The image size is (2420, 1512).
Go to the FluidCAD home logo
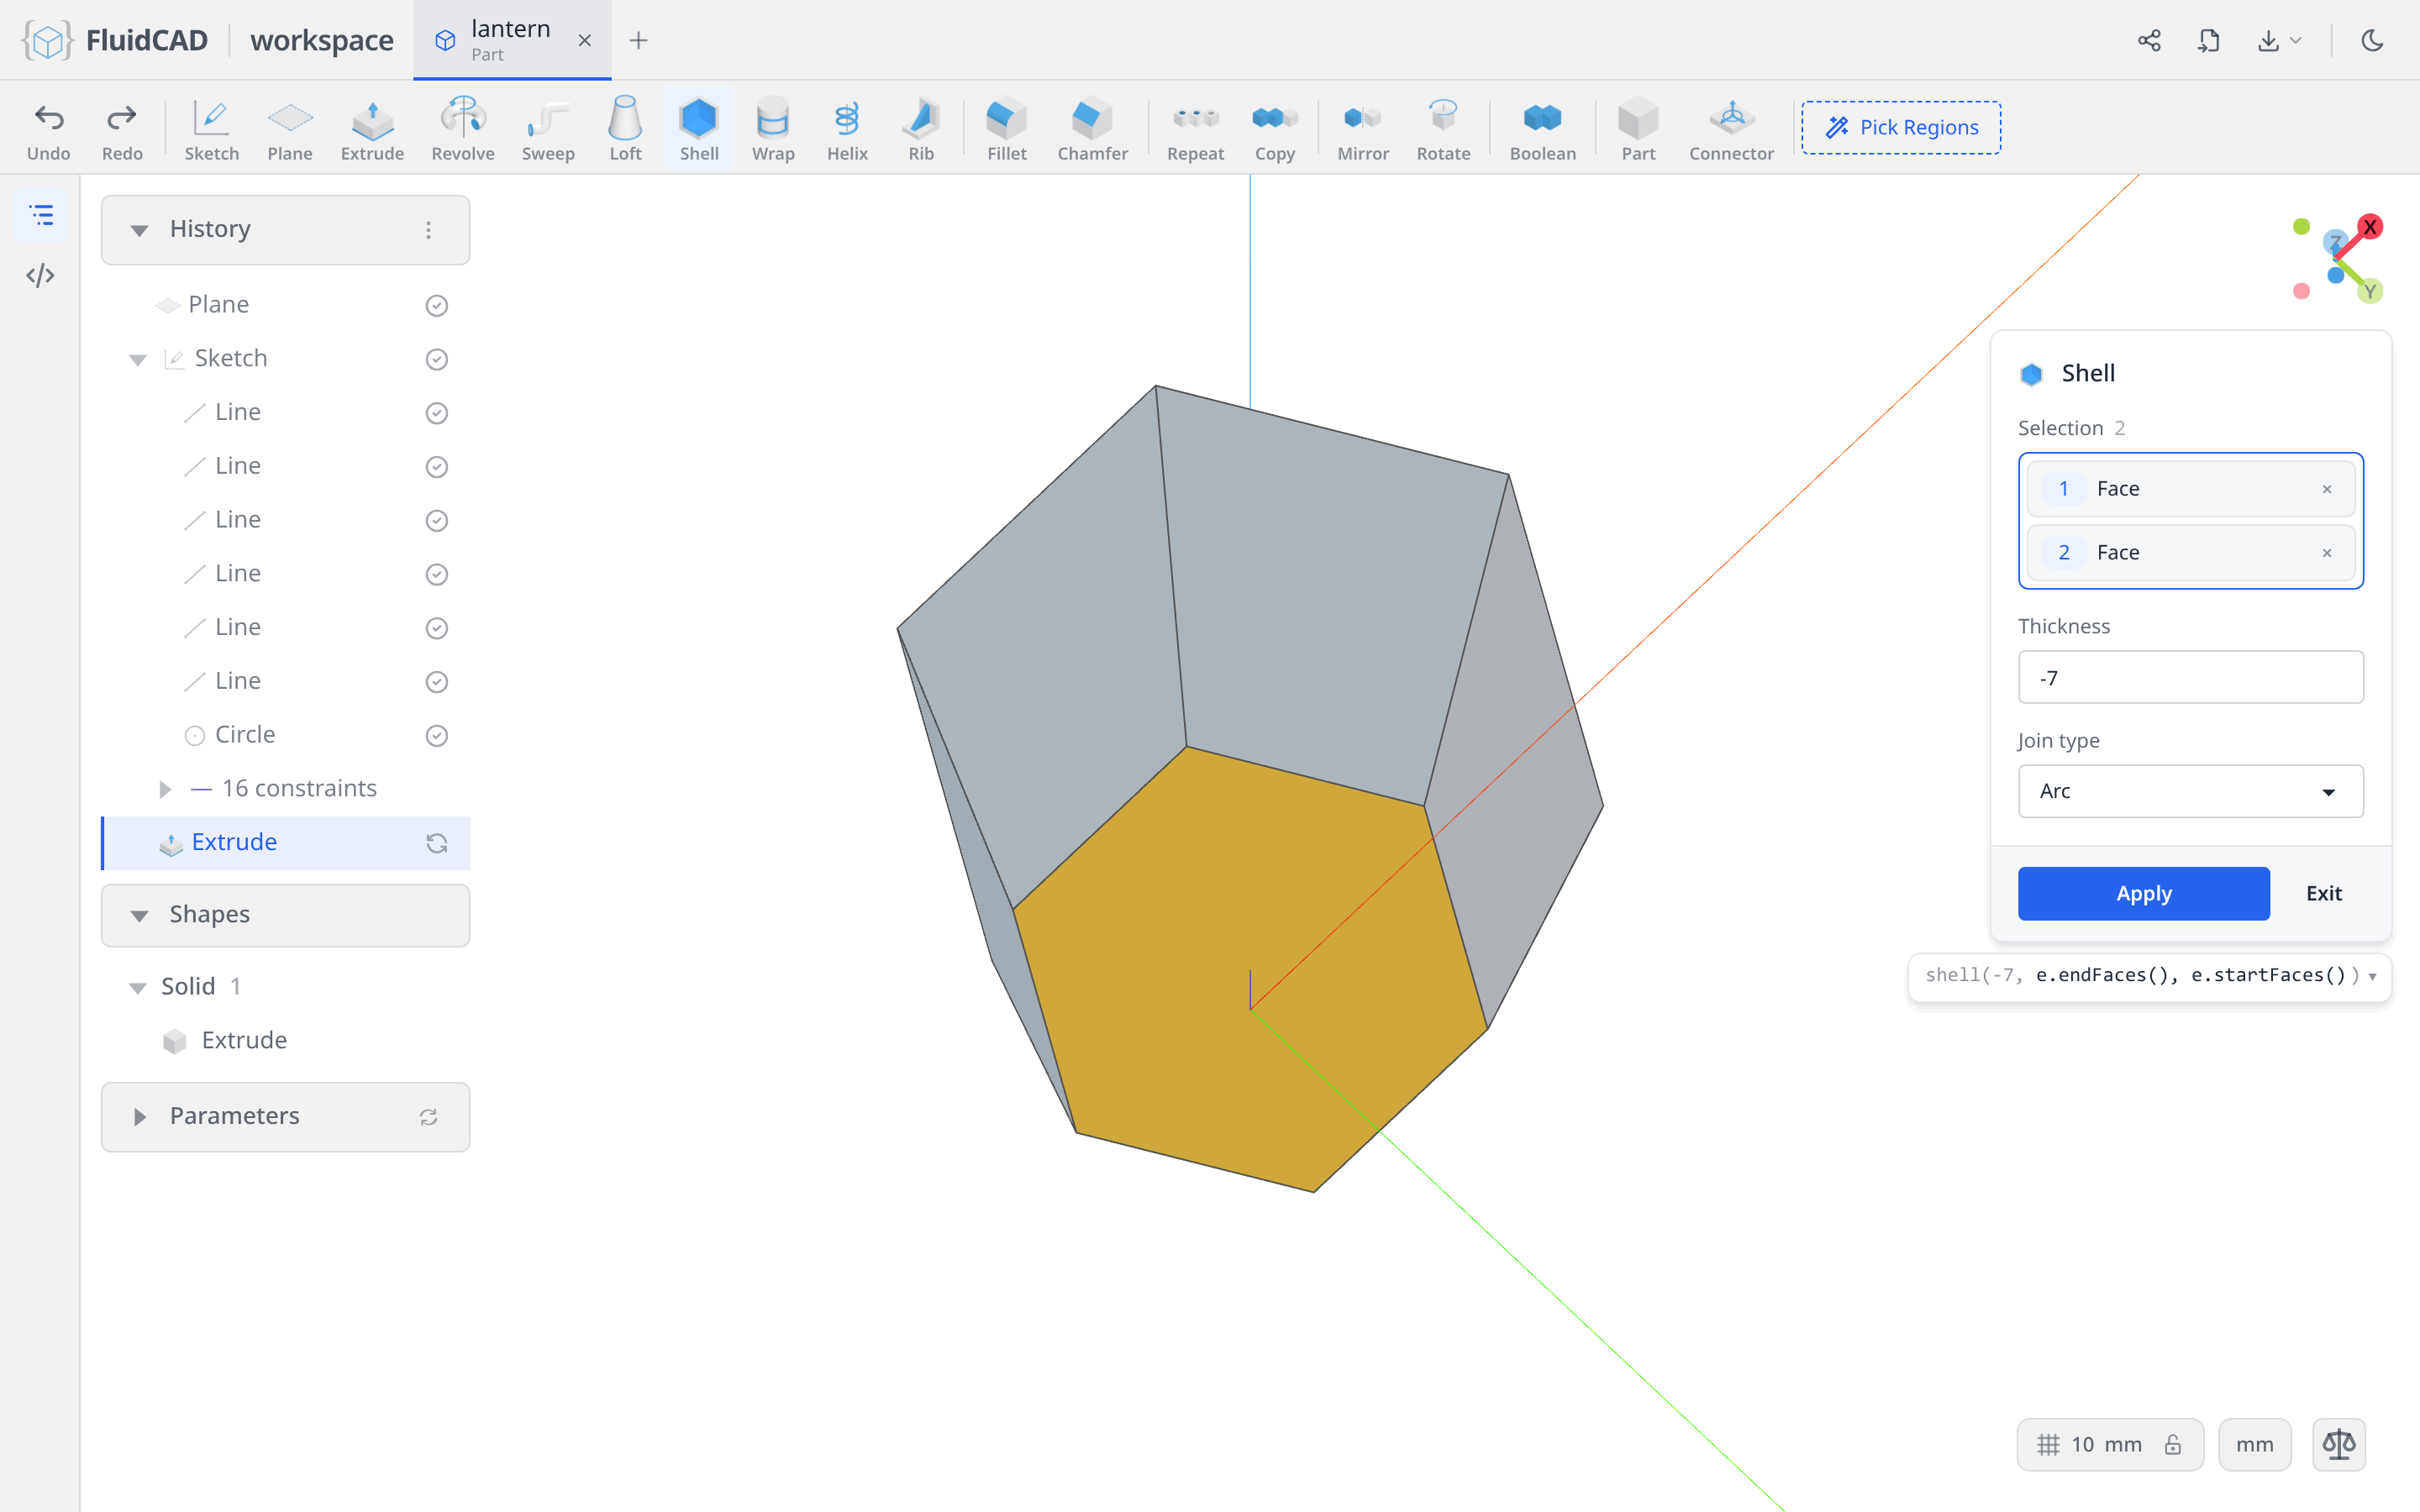[114, 40]
